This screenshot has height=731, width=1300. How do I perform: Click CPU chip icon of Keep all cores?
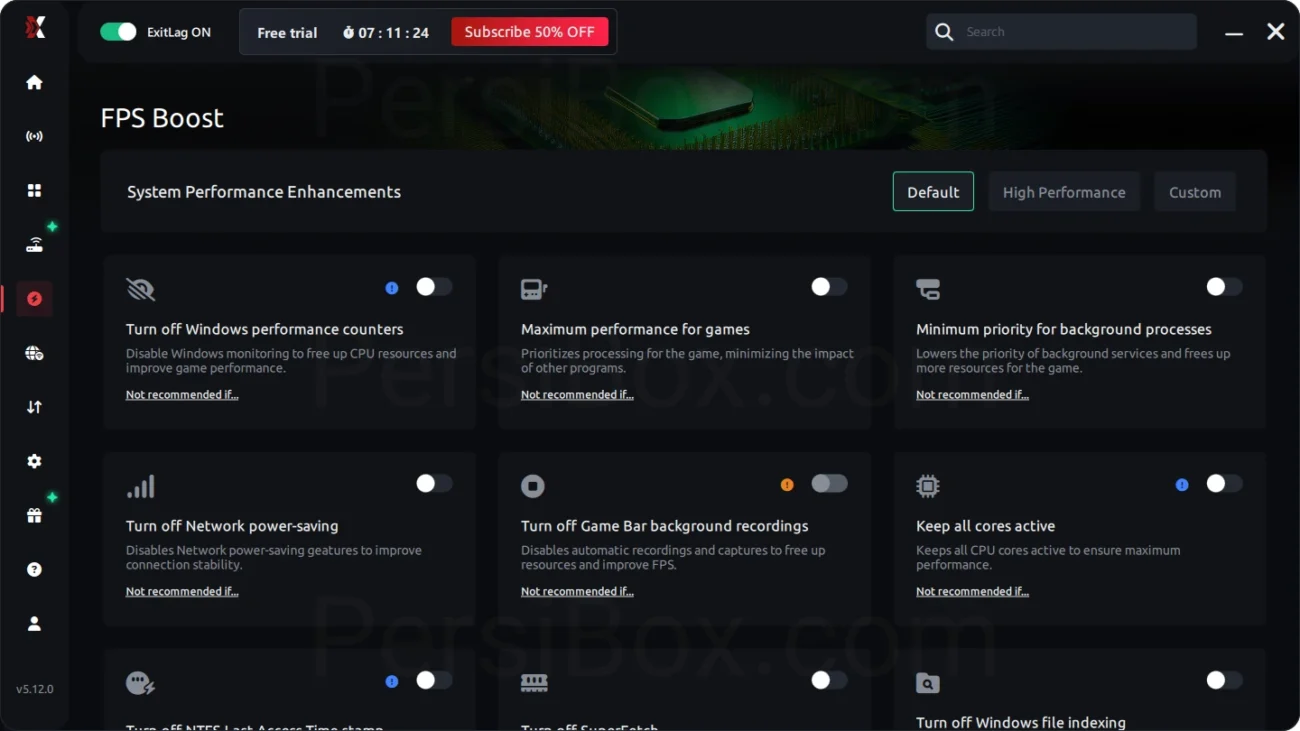[928, 487]
